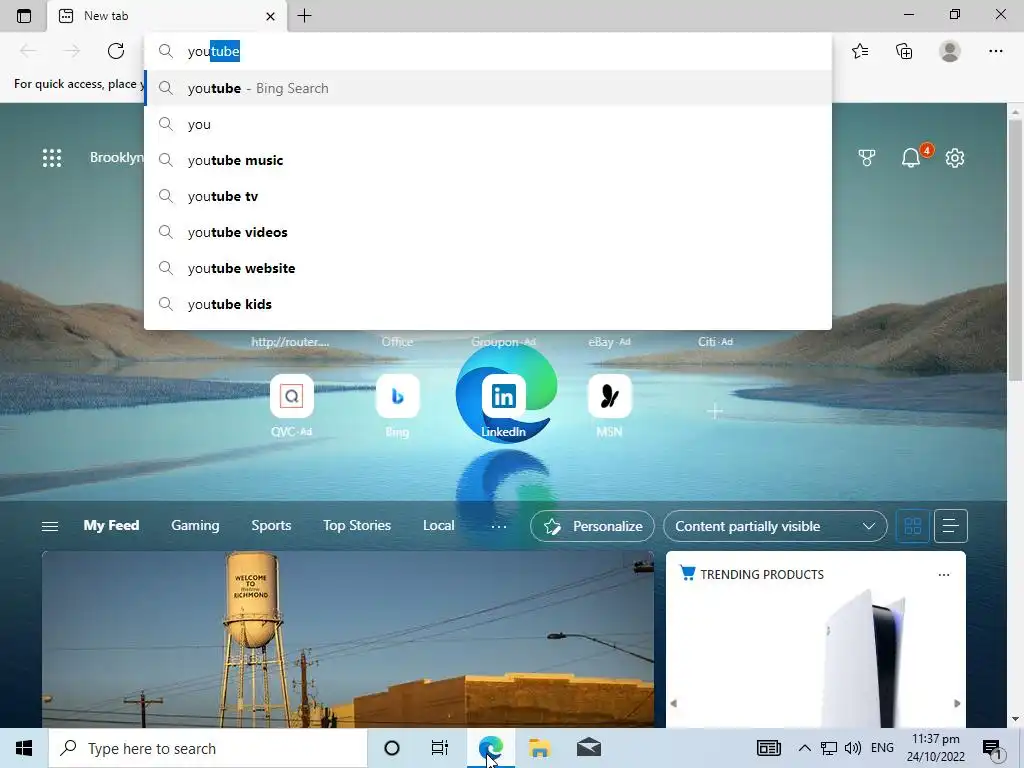Screen dimensions: 1024x768
Task: Open the feed hamburger menu icon
Action: coord(50,526)
